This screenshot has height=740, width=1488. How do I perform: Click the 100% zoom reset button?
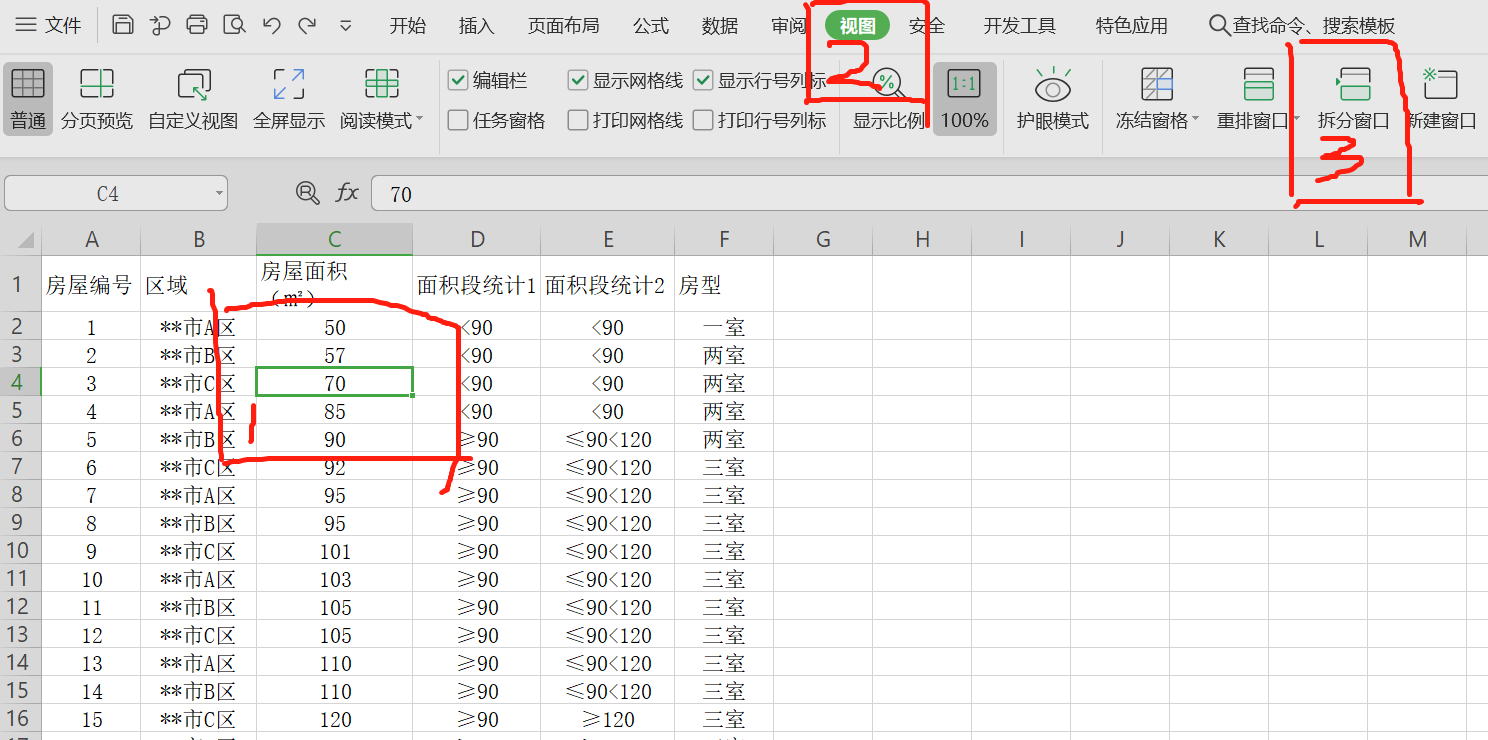click(965, 98)
